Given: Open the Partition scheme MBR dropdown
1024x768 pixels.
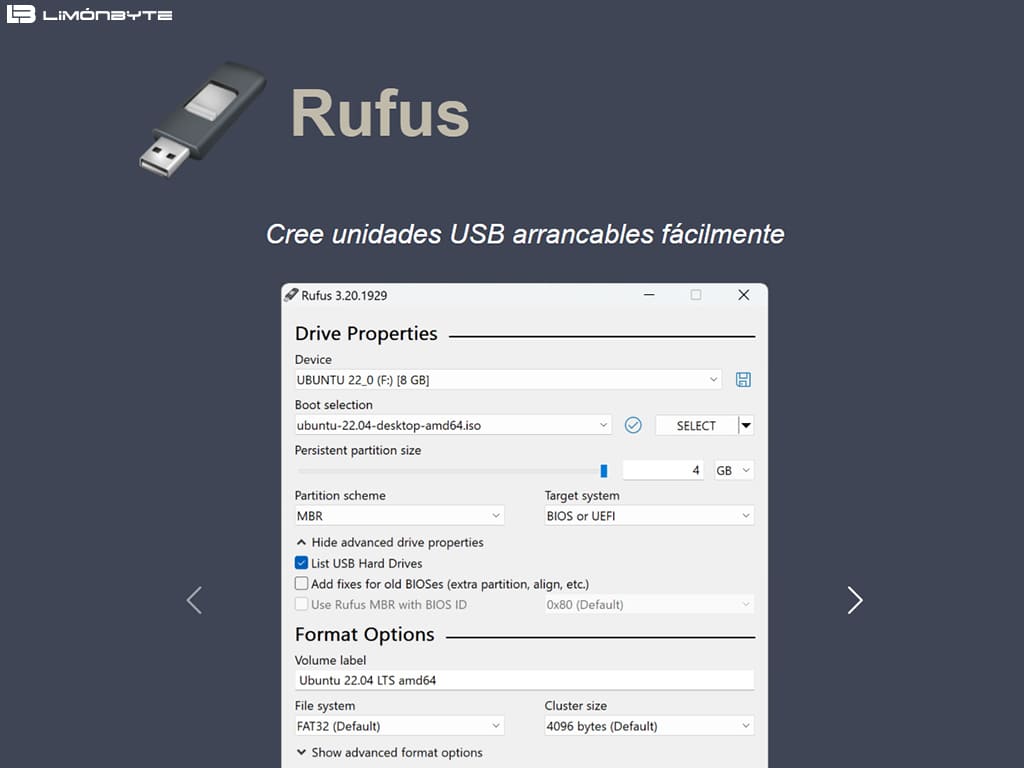Looking at the screenshot, I should (399, 516).
